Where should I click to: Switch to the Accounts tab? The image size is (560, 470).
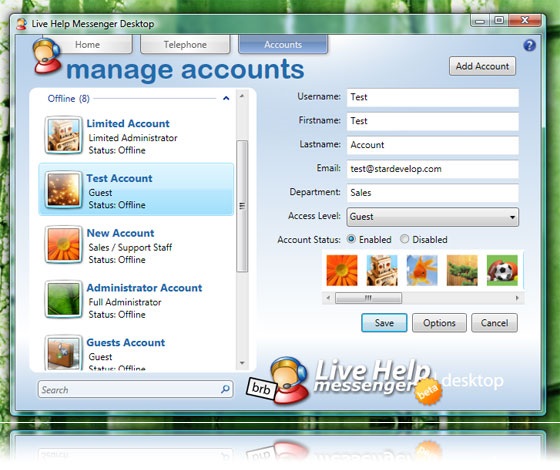(283, 45)
